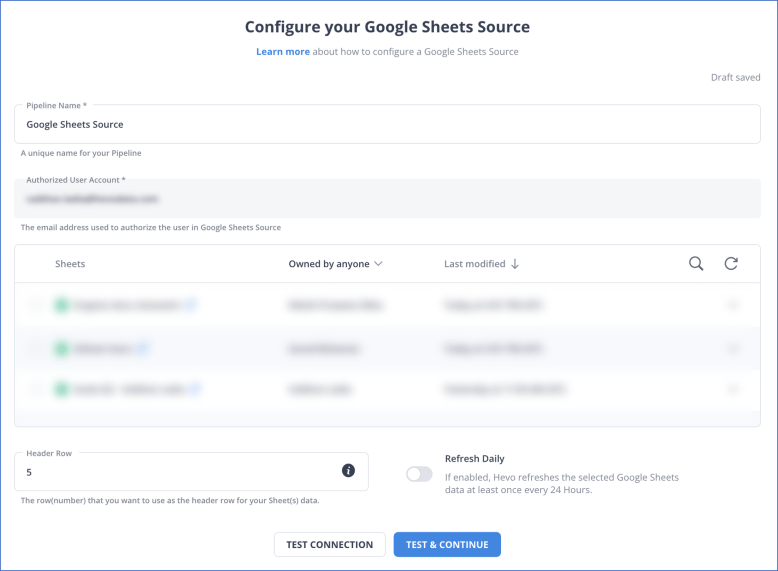Click the Sheets column header

pos(70,264)
